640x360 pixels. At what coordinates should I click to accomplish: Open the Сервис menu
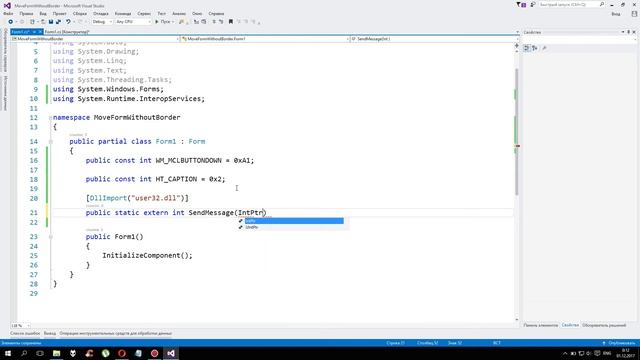pos(144,13)
